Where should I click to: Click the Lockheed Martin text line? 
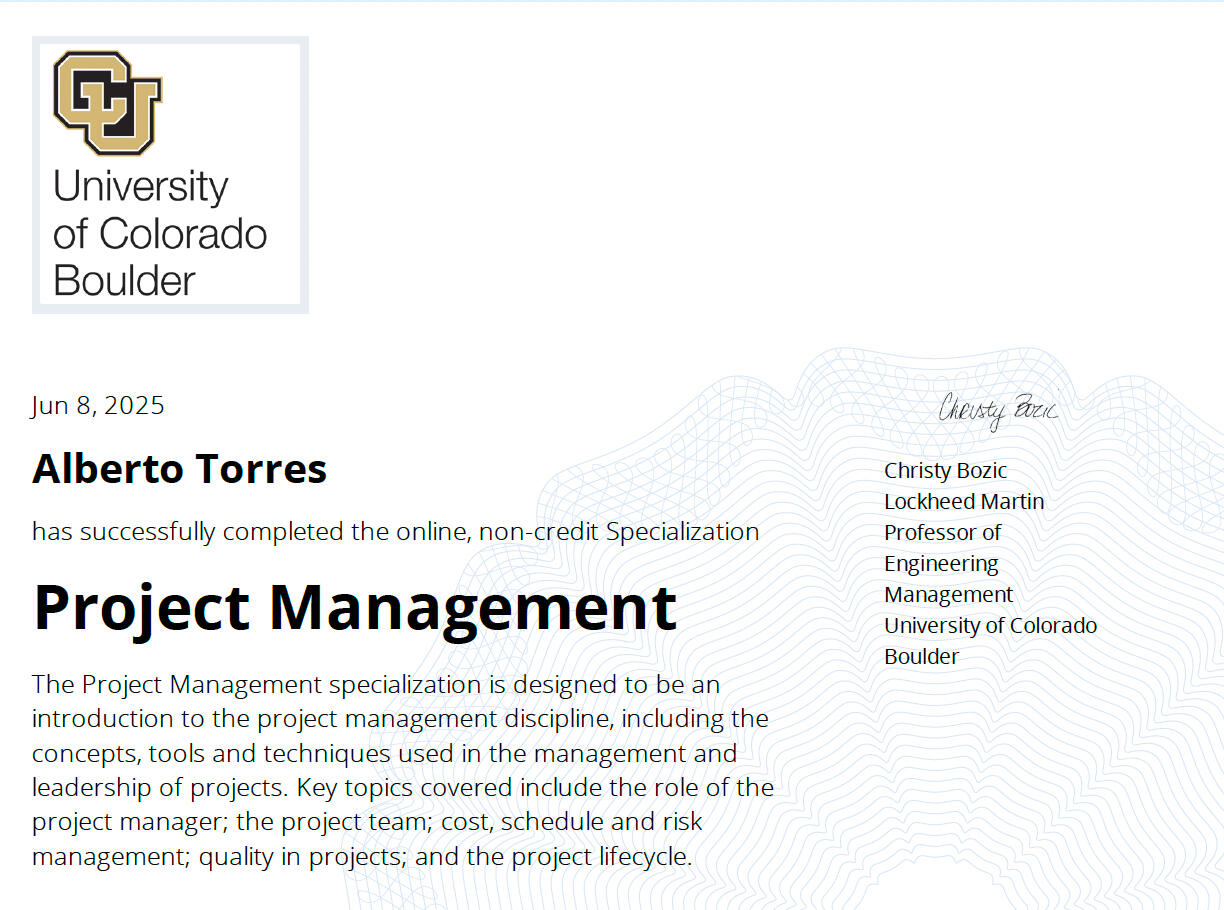pos(964,502)
